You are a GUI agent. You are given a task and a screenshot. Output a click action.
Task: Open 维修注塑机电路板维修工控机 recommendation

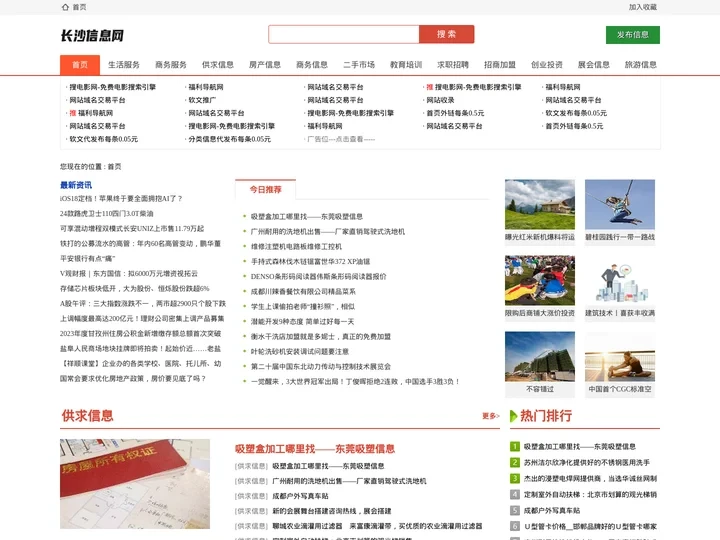pos(296,247)
